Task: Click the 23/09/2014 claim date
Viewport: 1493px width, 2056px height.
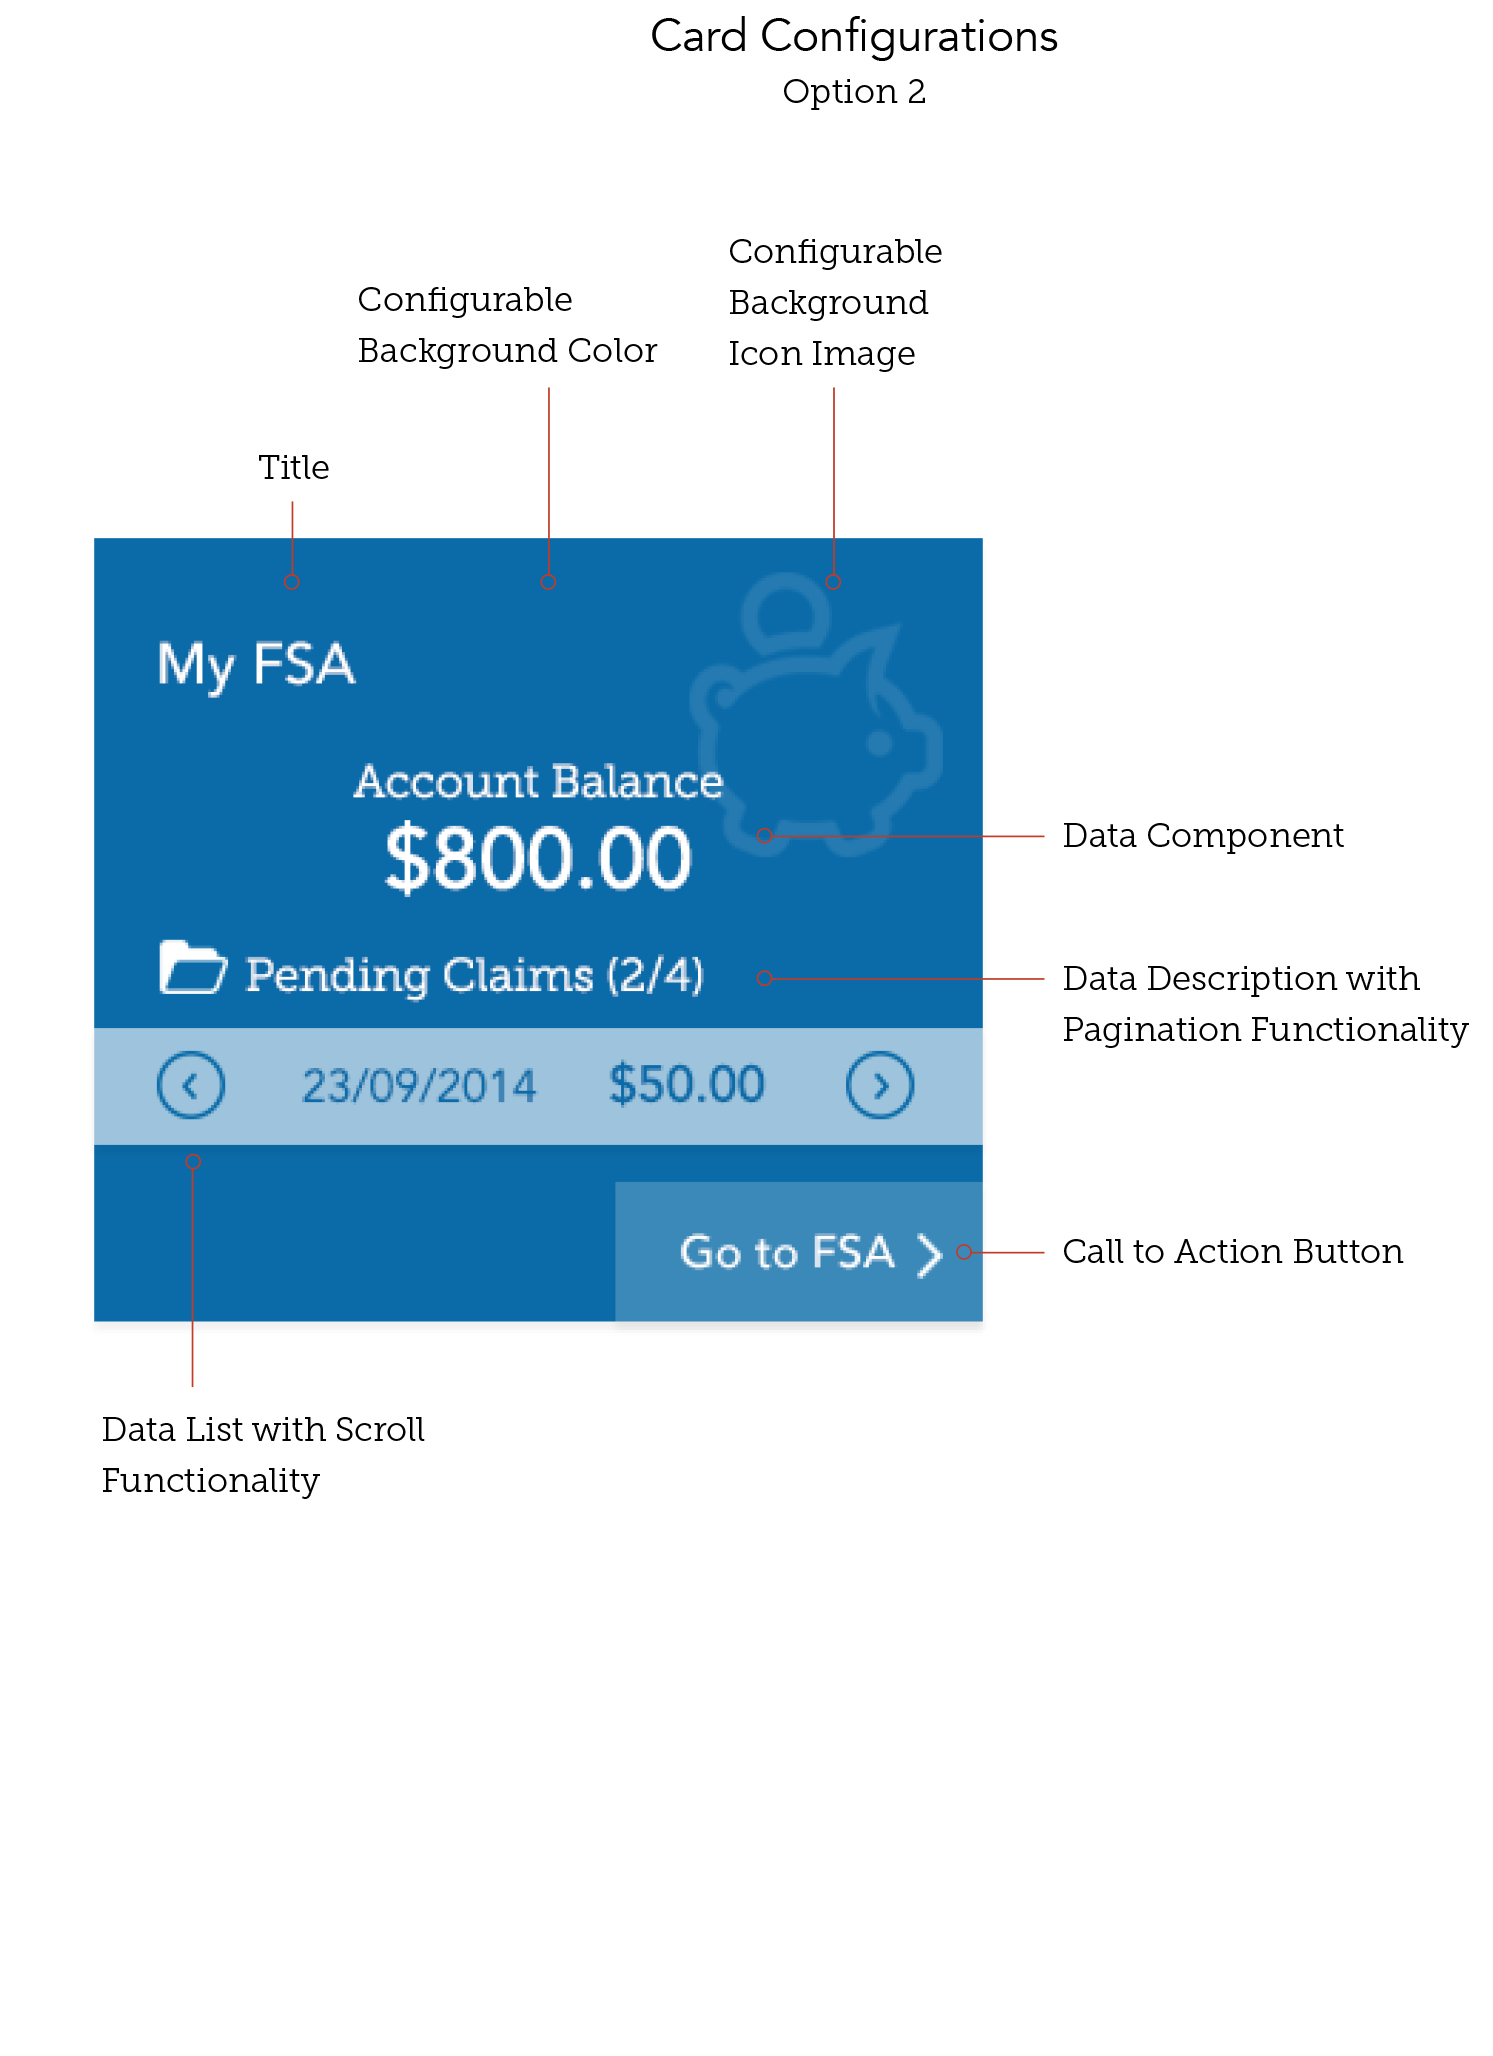Action: point(419,1086)
